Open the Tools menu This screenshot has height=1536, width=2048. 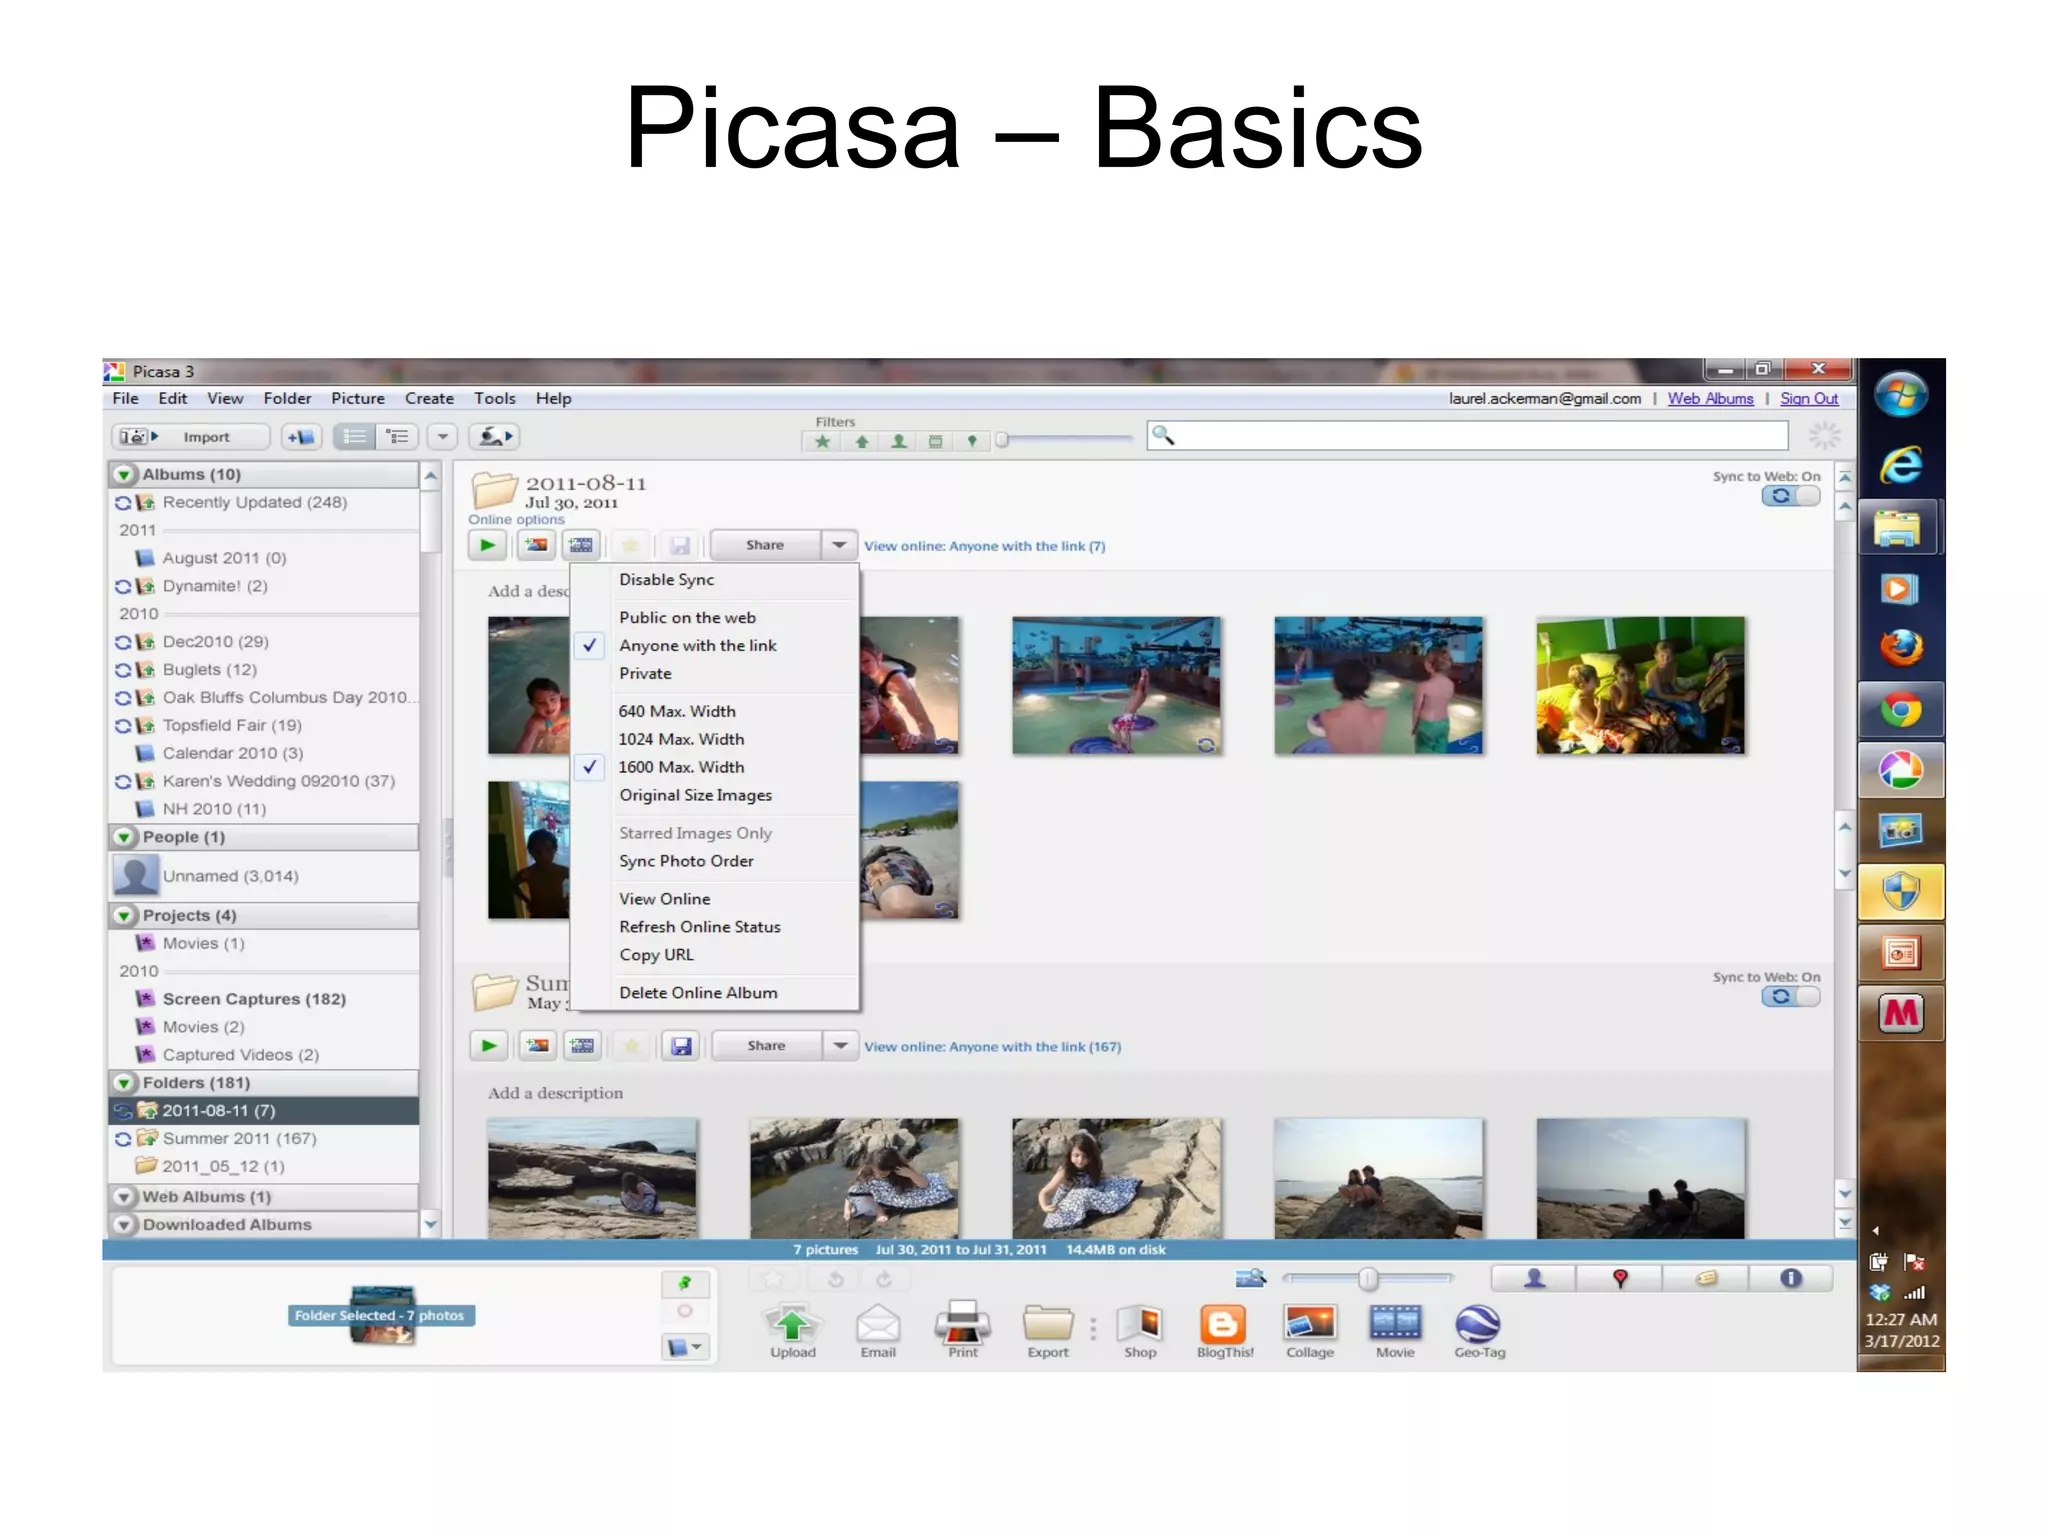coord(495,398)
